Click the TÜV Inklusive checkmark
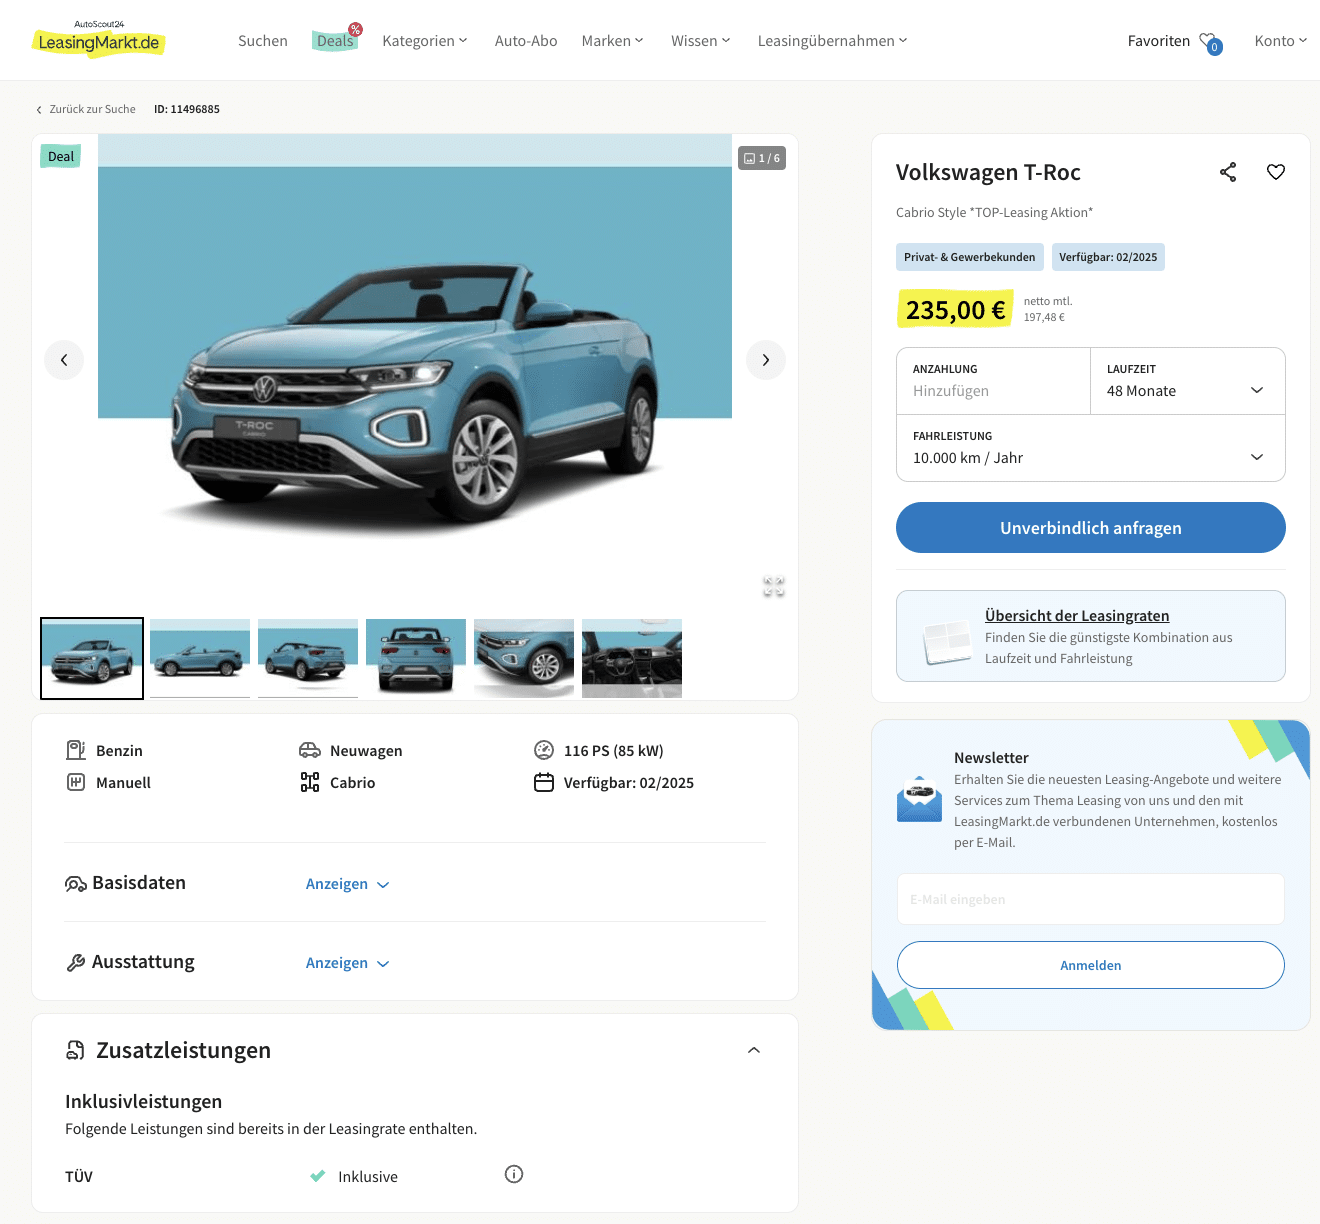Image resolution: width=1320 pixels, height=1224 pixels. point(318,1176)
